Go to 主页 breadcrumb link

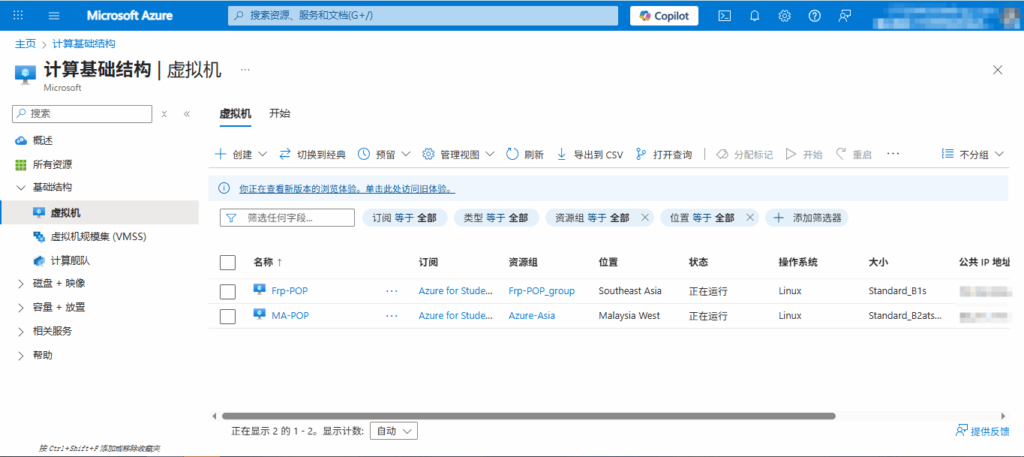25,44
